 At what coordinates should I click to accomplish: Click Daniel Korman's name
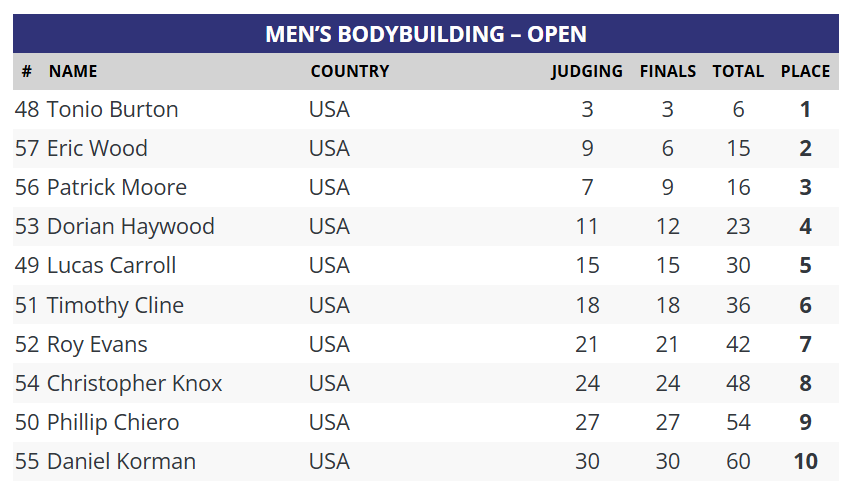tap(121, 462)
